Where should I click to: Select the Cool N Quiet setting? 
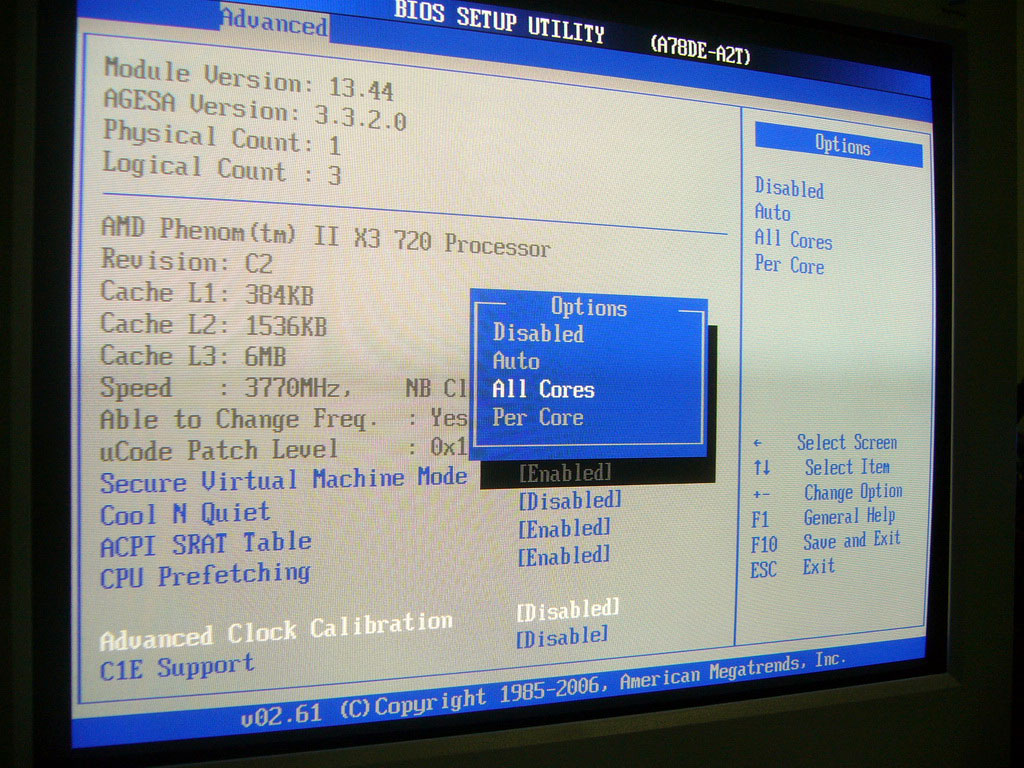[x=185, y=513]
